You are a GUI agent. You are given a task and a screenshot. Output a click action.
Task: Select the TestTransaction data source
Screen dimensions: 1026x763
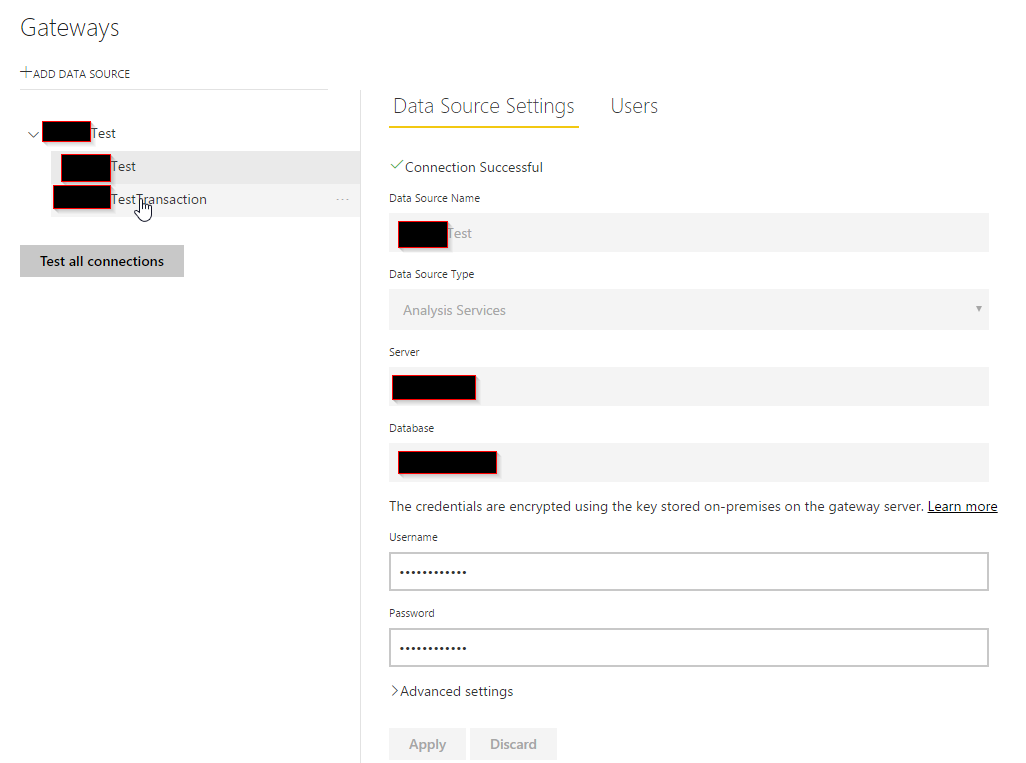pyautogui.click(x=205, y=200)
